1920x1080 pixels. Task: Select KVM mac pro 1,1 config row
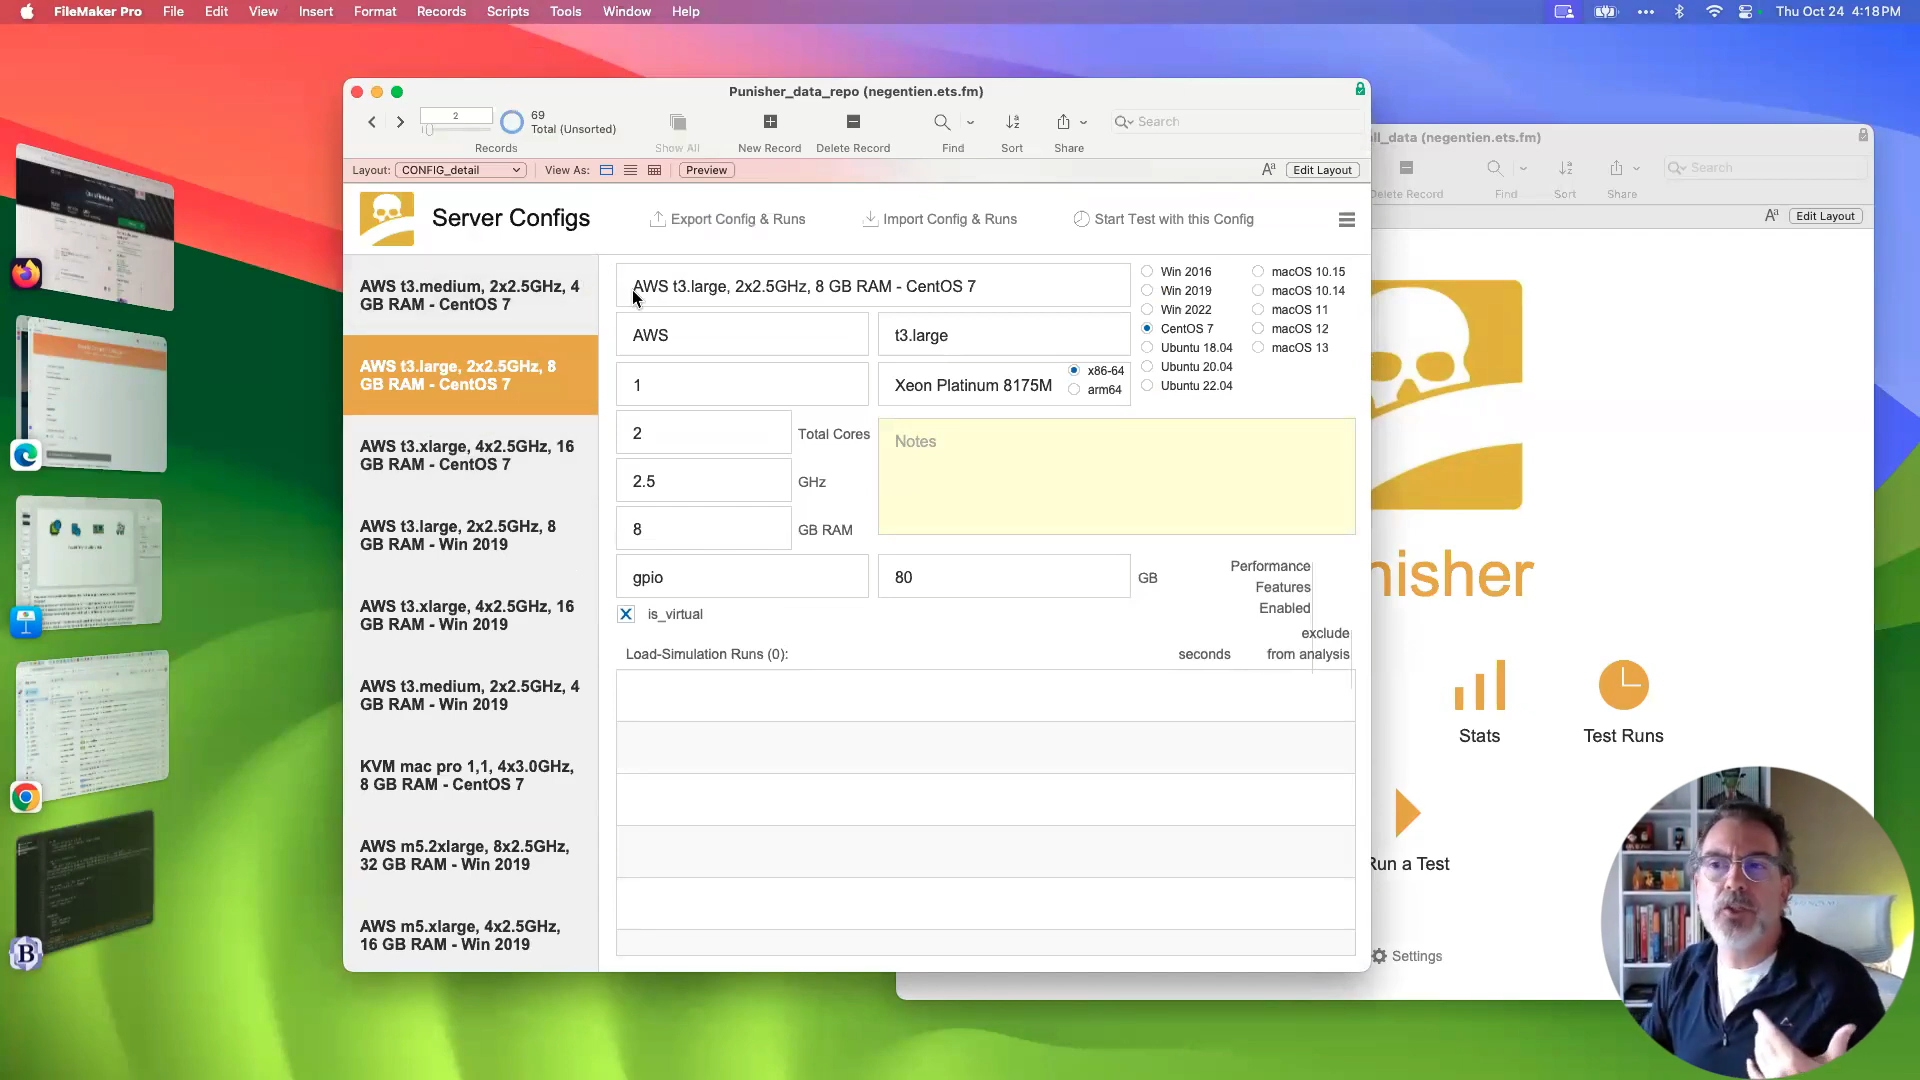coord(470,775)
